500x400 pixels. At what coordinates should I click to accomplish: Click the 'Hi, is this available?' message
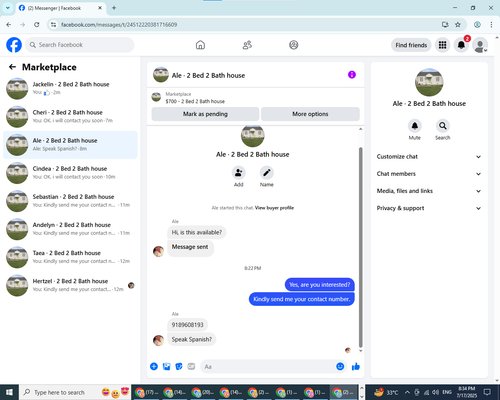point(197,232)
